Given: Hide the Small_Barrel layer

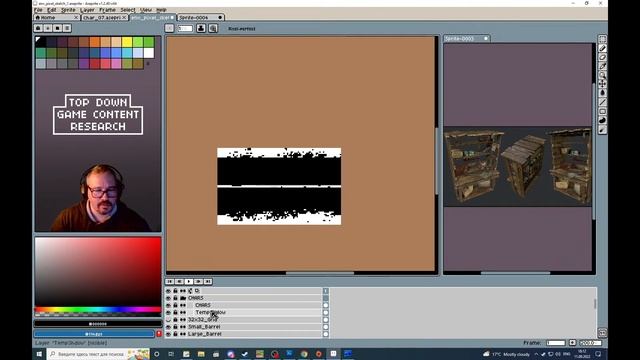Looking at the screenshot, I should [x=168, y=327].
